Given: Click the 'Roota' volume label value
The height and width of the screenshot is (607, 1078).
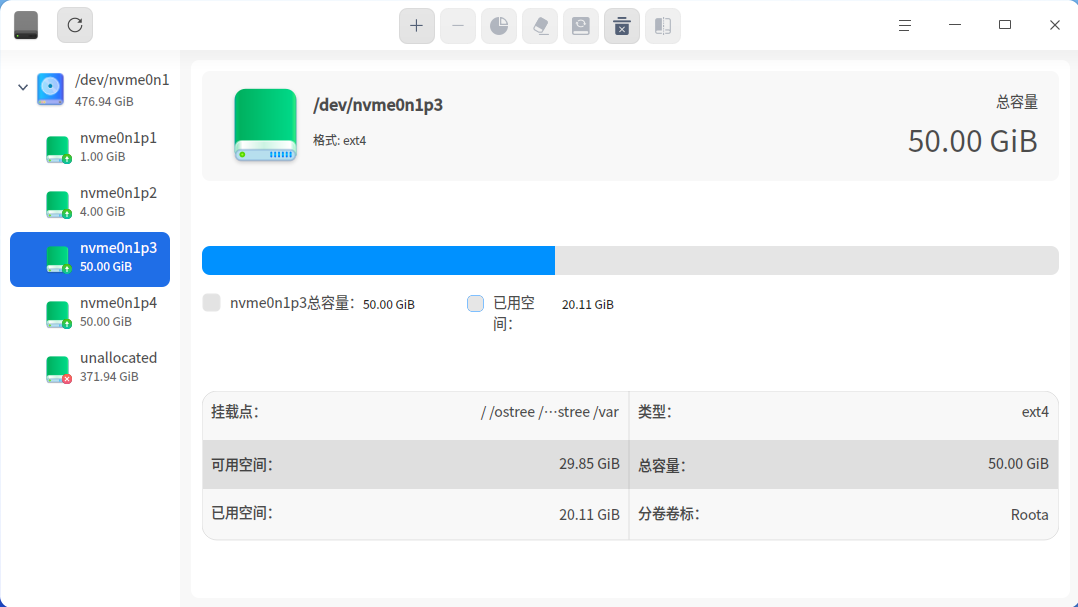Looking at the screenshot, I should point(1029,515).
